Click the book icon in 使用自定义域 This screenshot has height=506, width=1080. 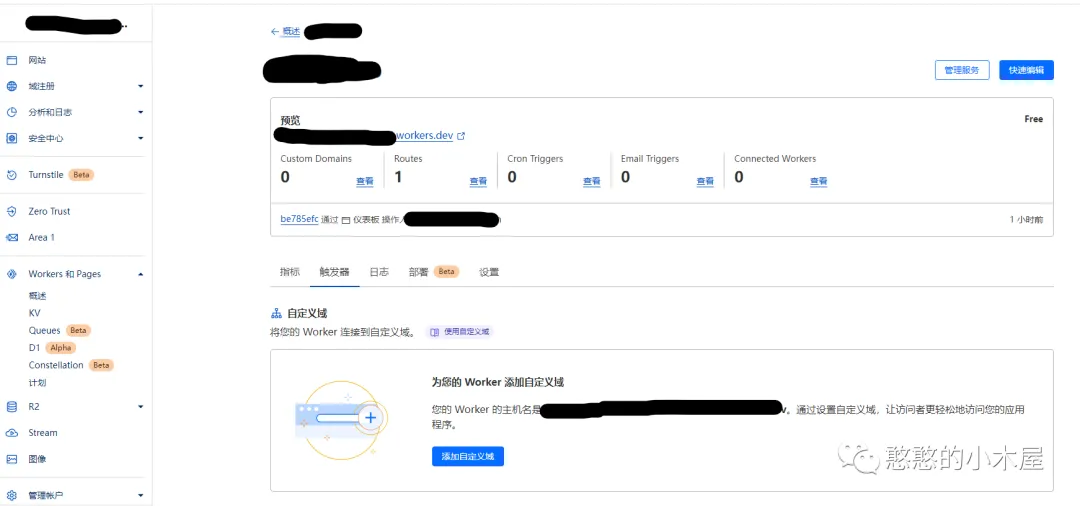click(435, 332)
